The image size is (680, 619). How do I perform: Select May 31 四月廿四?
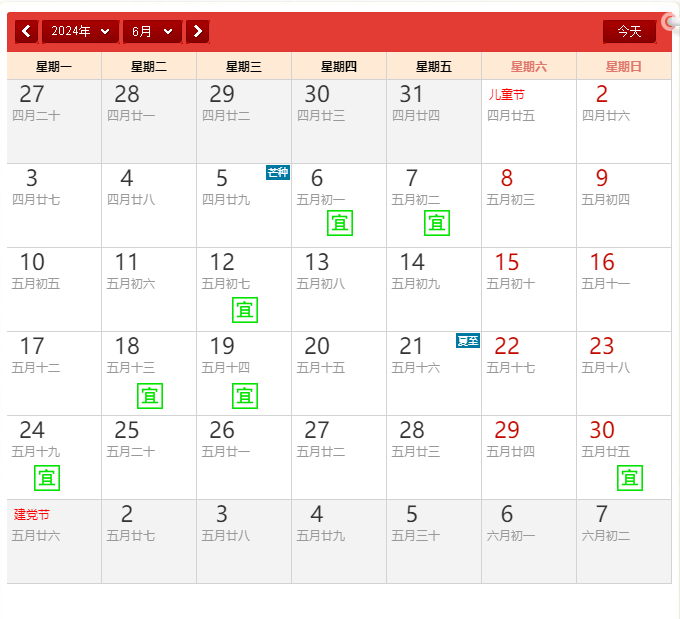(434, 121)
